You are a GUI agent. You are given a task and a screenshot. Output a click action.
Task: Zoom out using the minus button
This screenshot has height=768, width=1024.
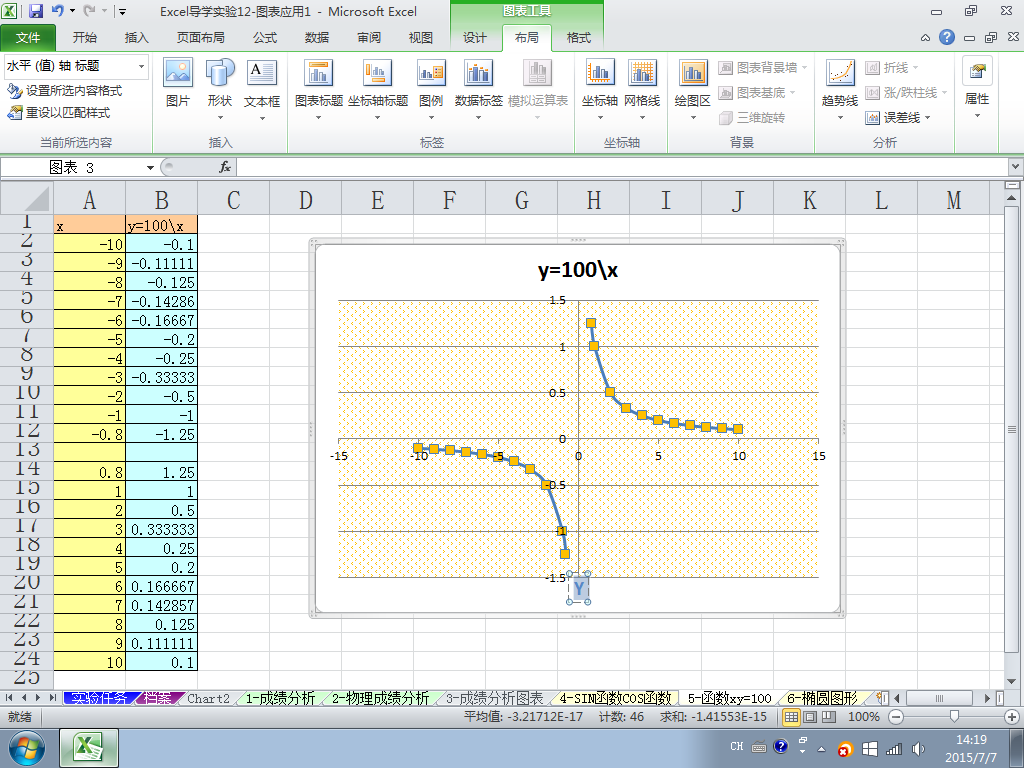[x=896, y=717]
